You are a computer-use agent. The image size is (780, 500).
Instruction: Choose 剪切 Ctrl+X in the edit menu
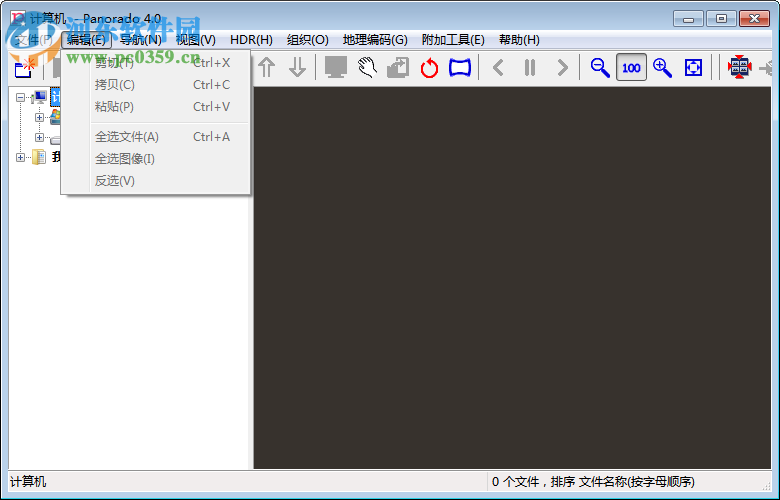(x=156, y=63)
